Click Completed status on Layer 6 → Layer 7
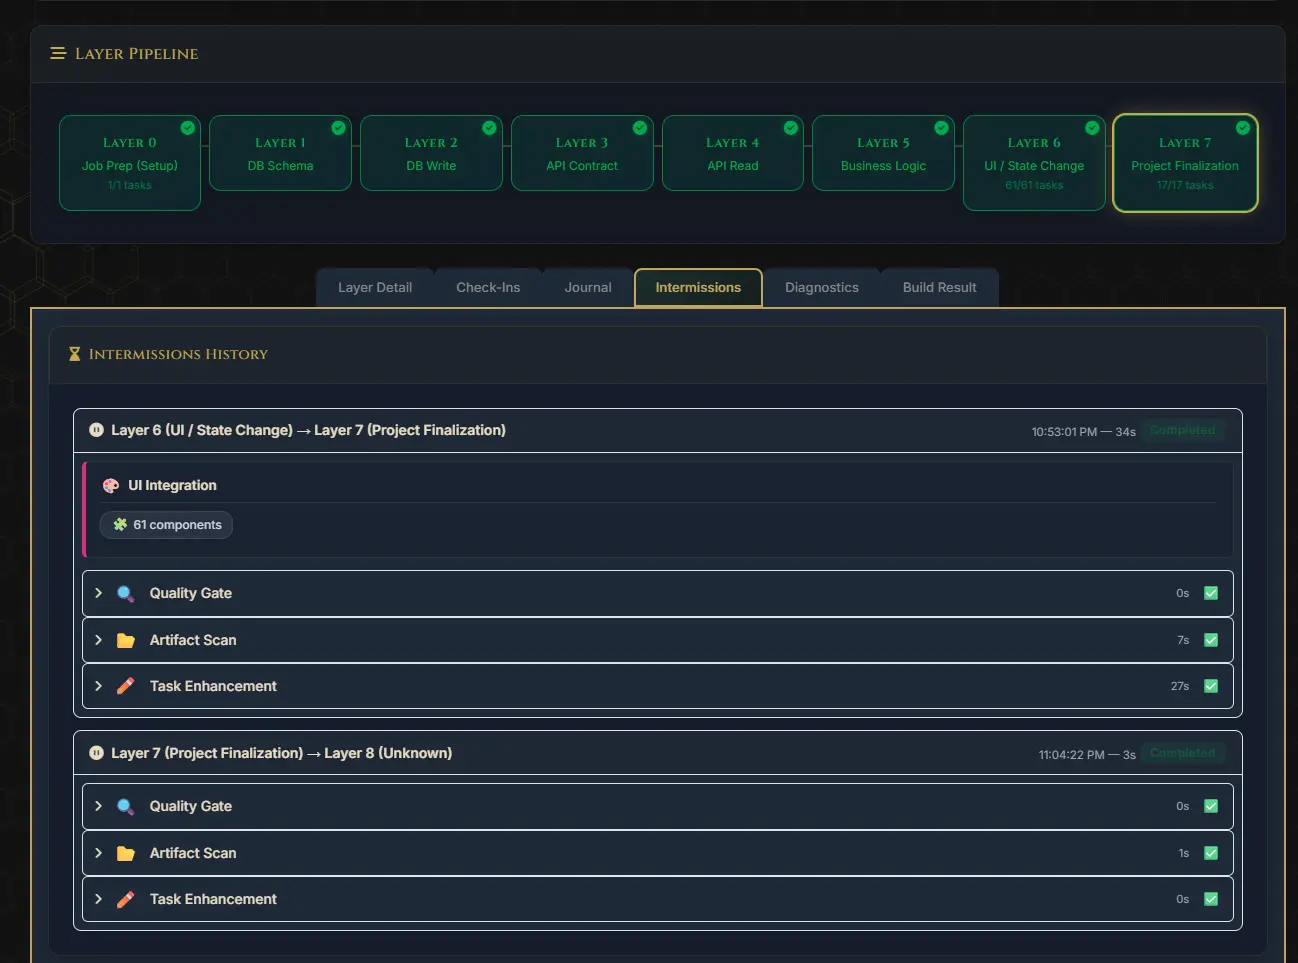This screenshot has height=963, width=1298. coord(1183,430)
